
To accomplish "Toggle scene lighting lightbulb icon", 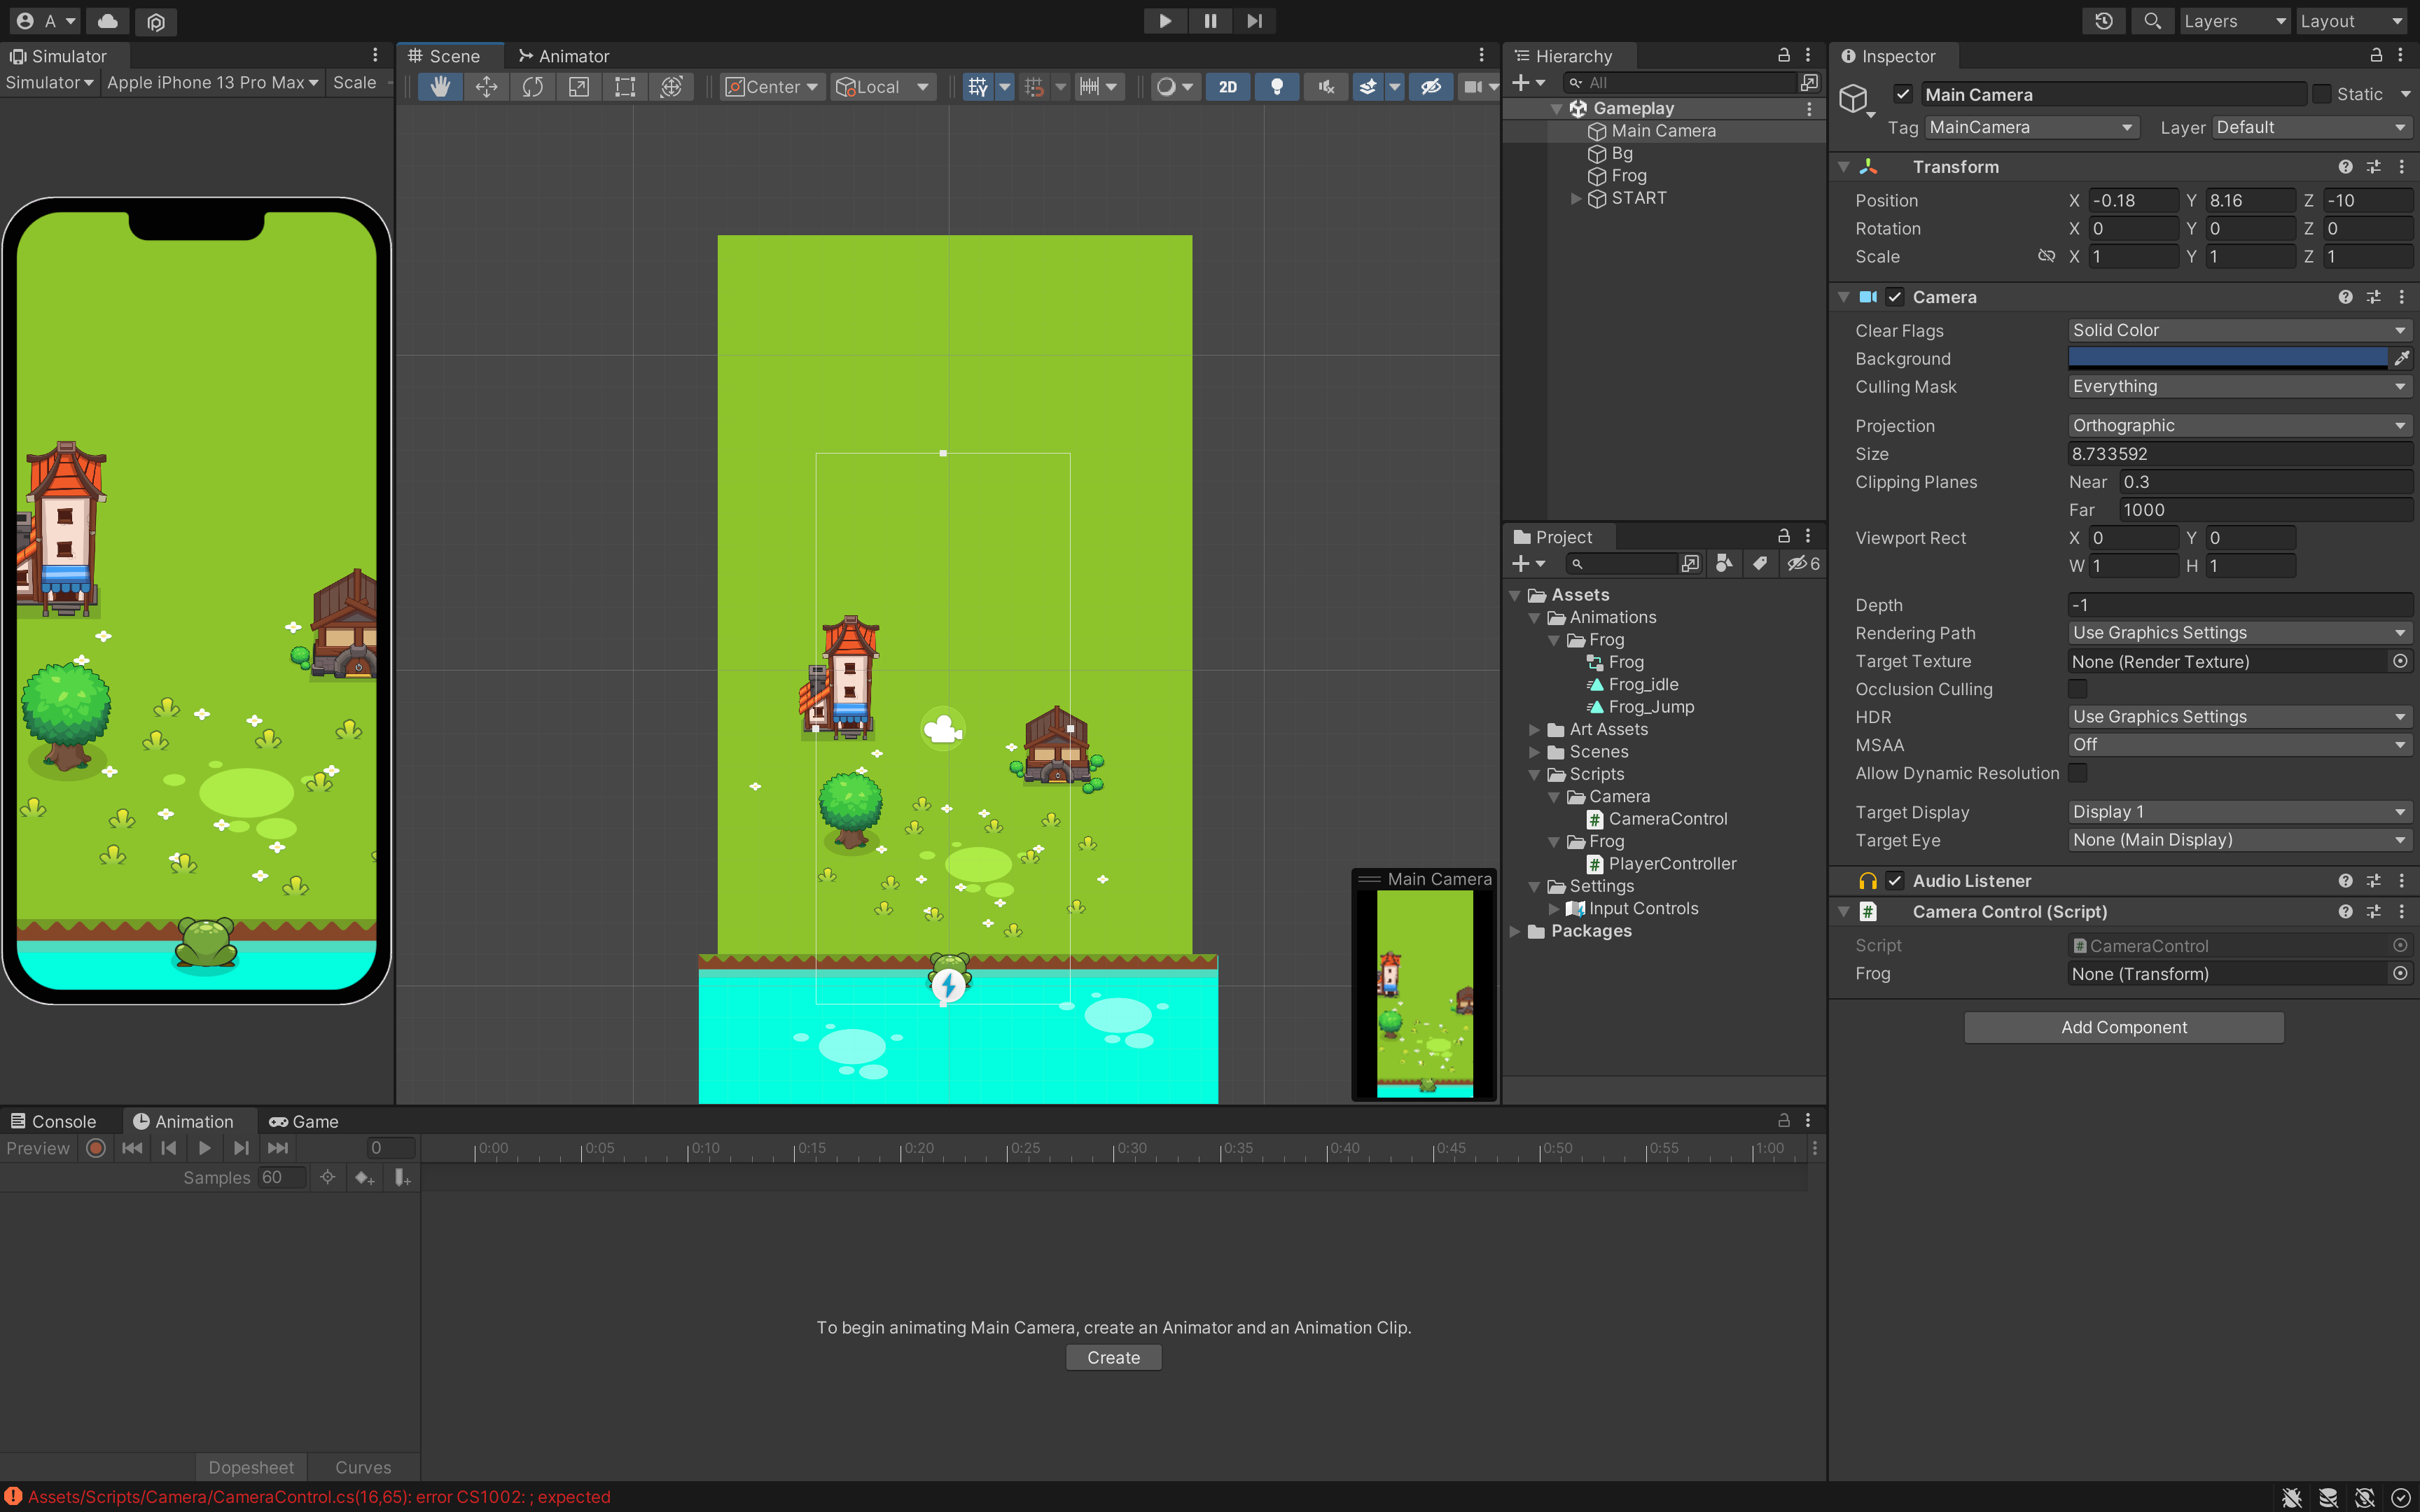I will (1277, 87).
